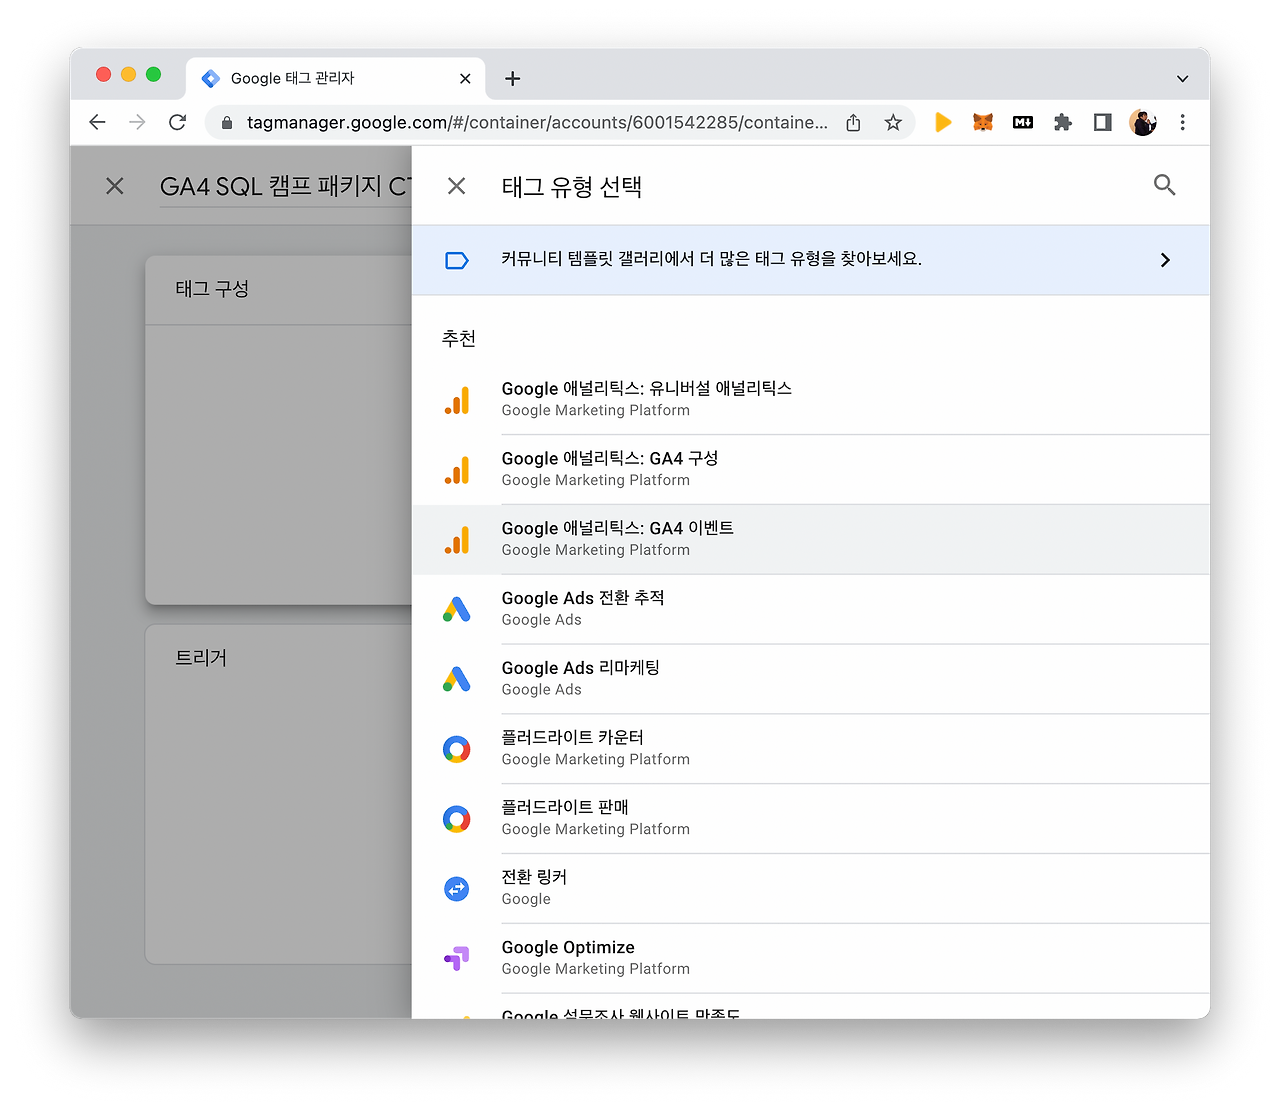Viewport: 1280px width, 1111px height.
Task: Open the Markdown M↓ extension
Action: coord(1023,122)
